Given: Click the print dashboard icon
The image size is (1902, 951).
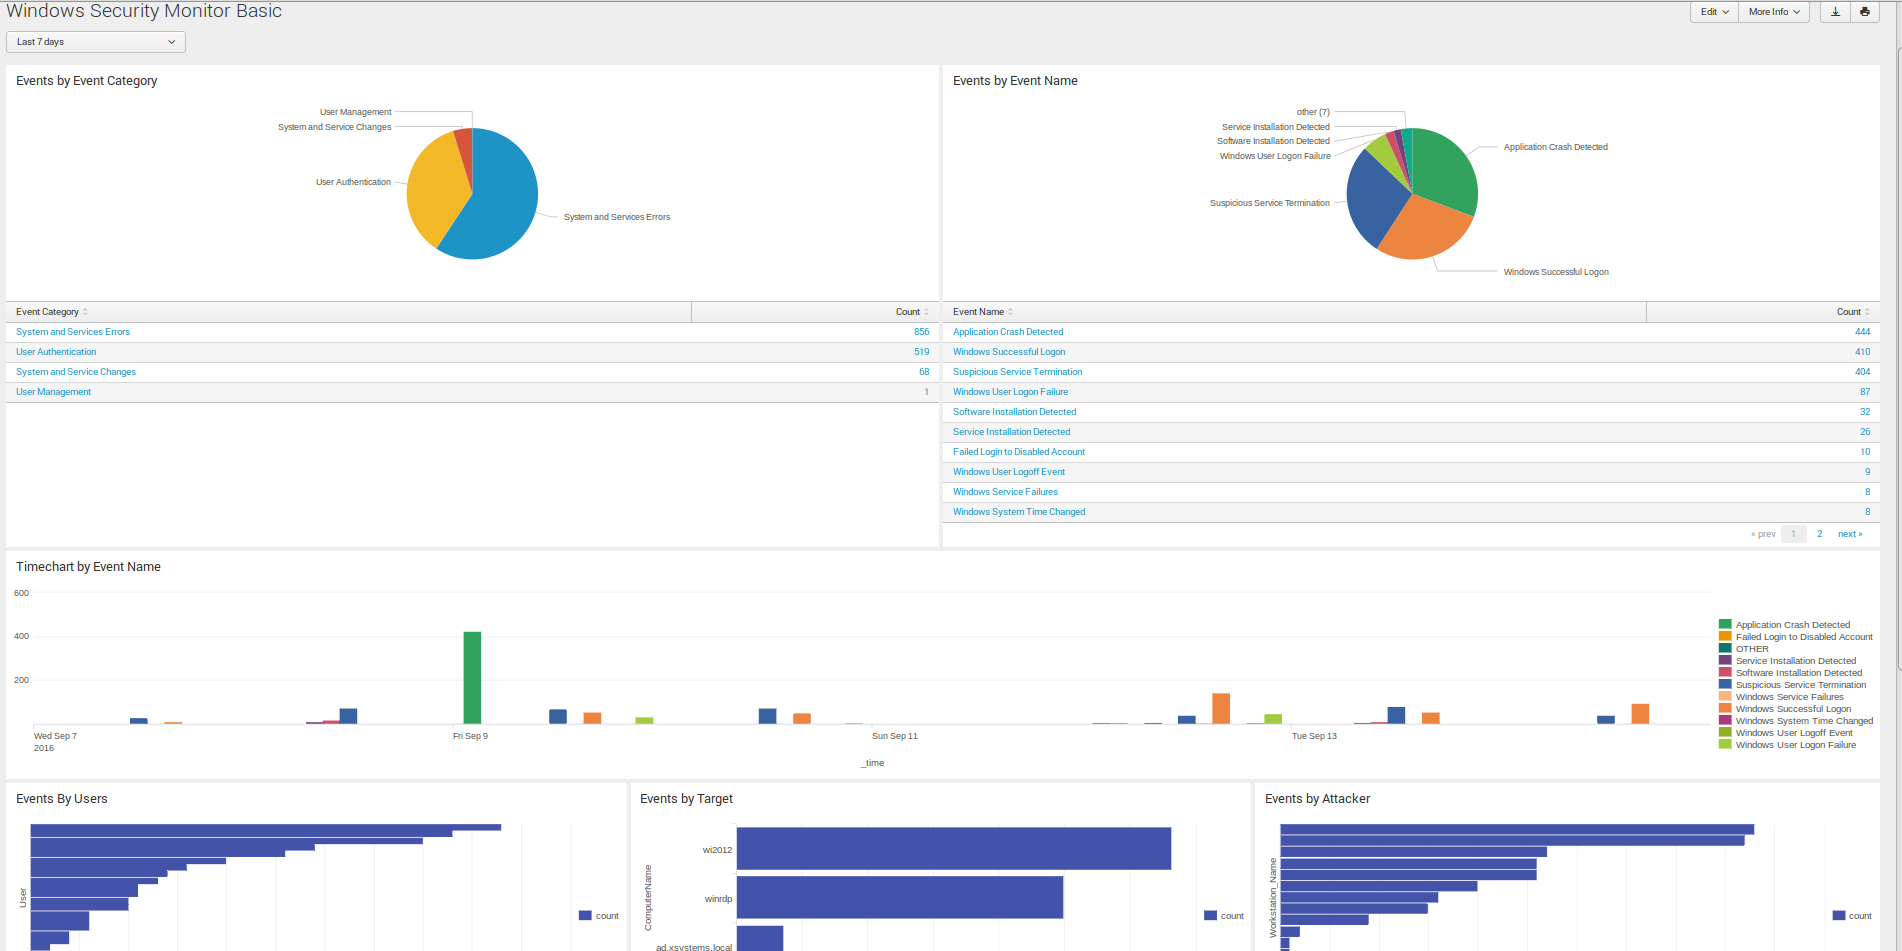Looking at the screenshot, I should (x=1865, y=12).
